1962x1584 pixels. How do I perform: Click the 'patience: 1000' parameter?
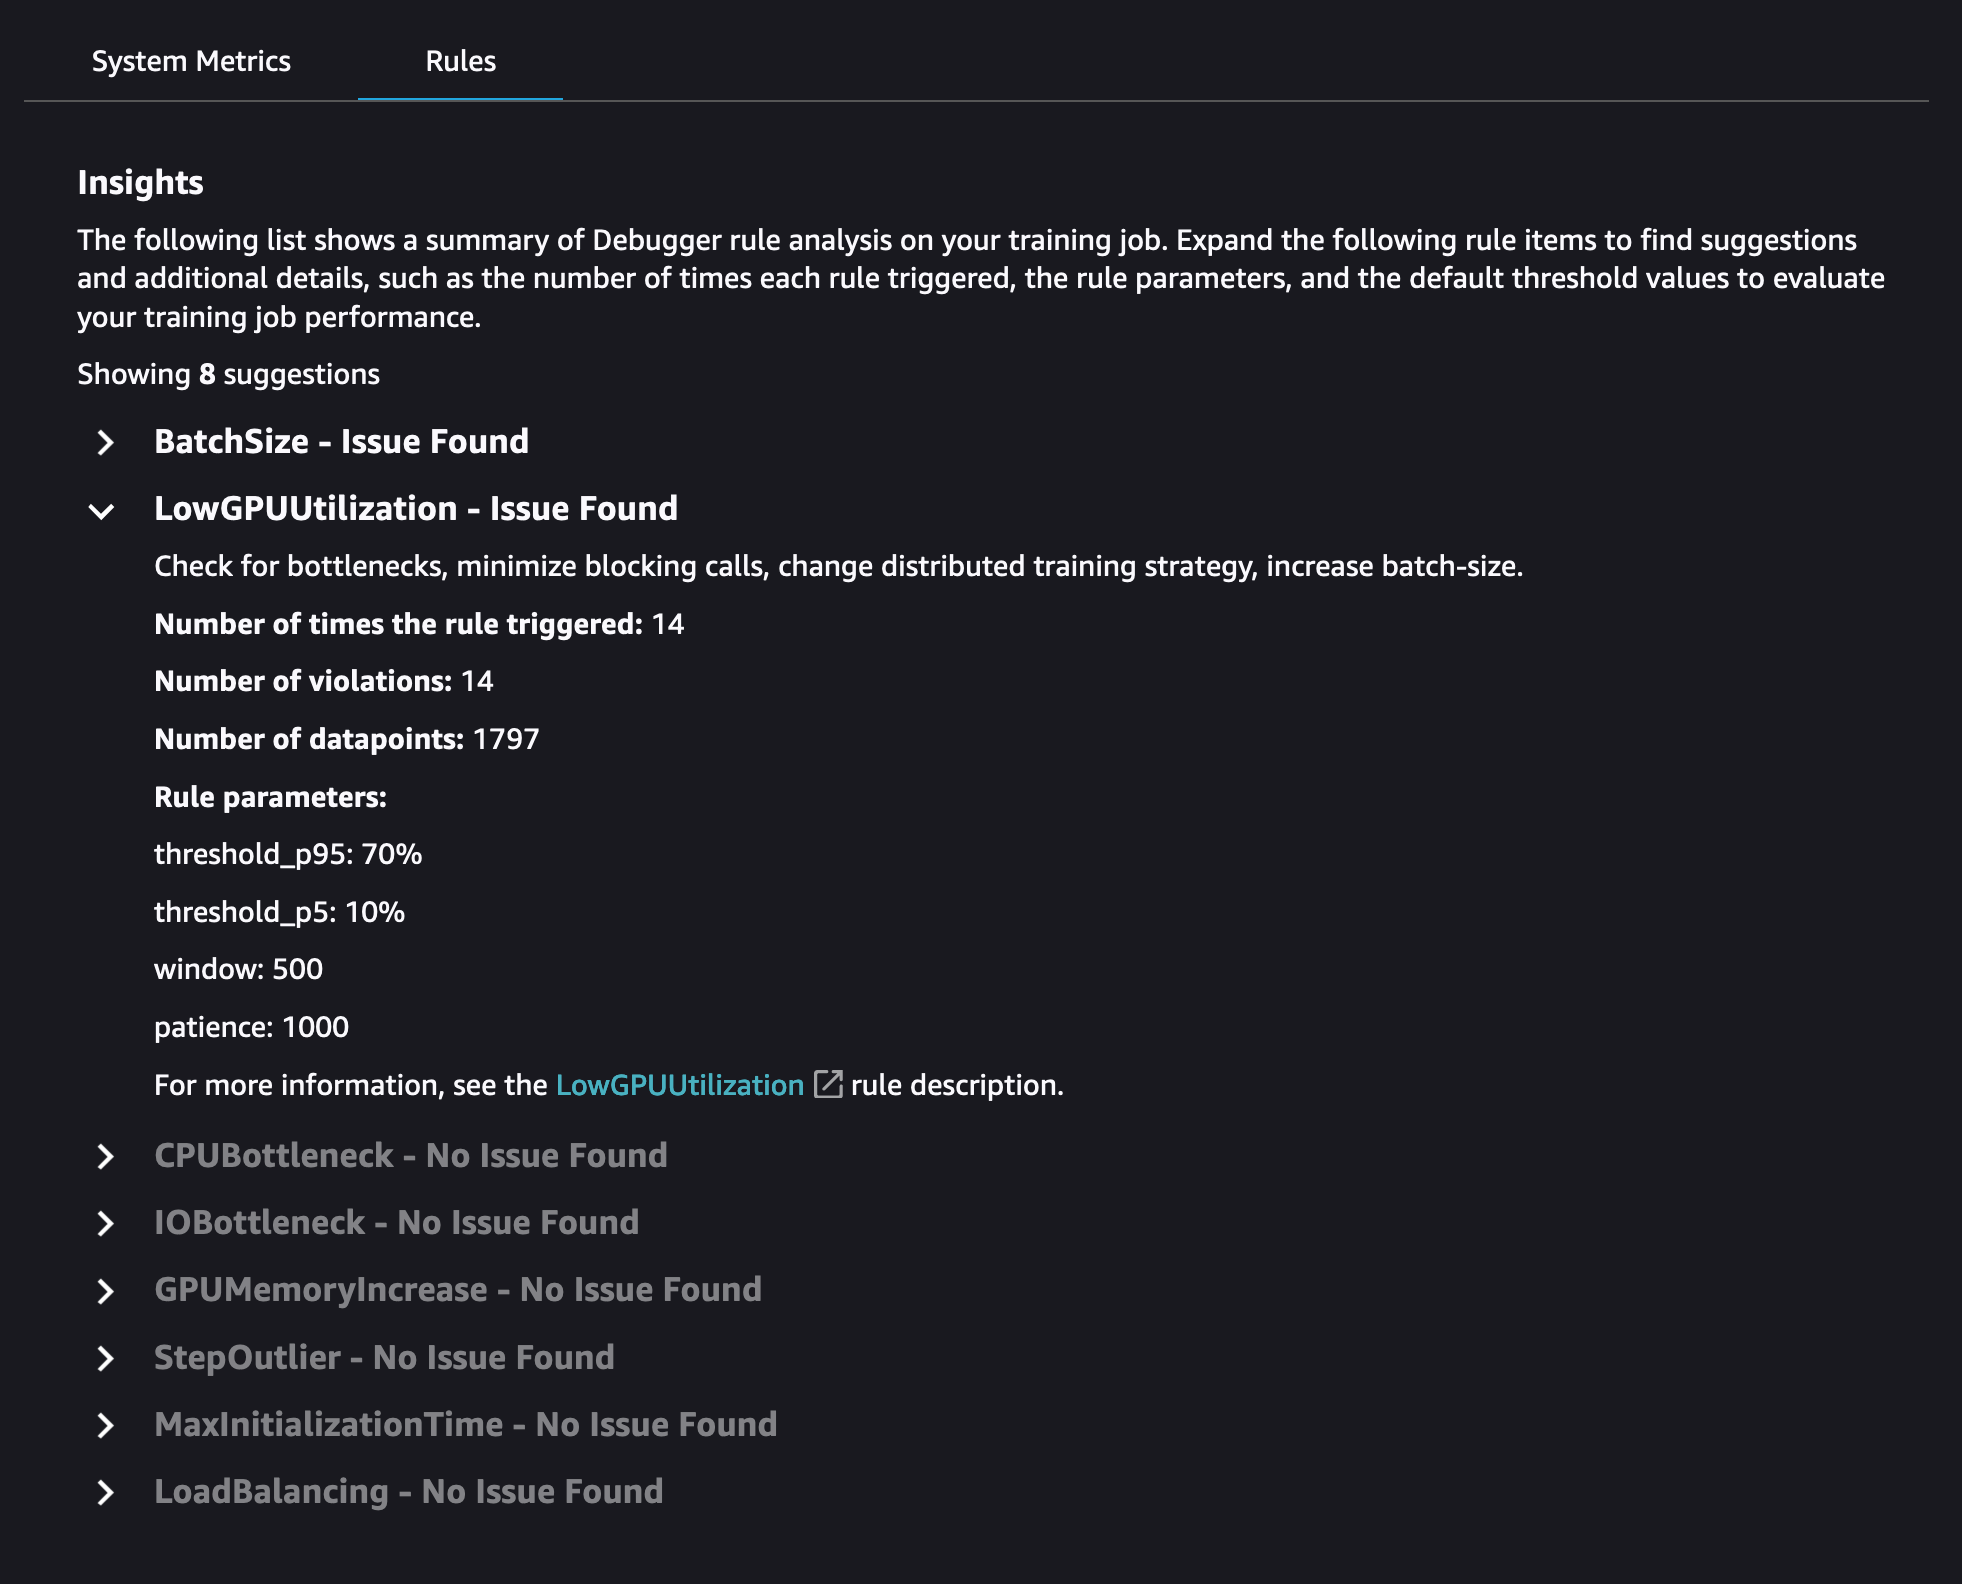[251, 1027]
